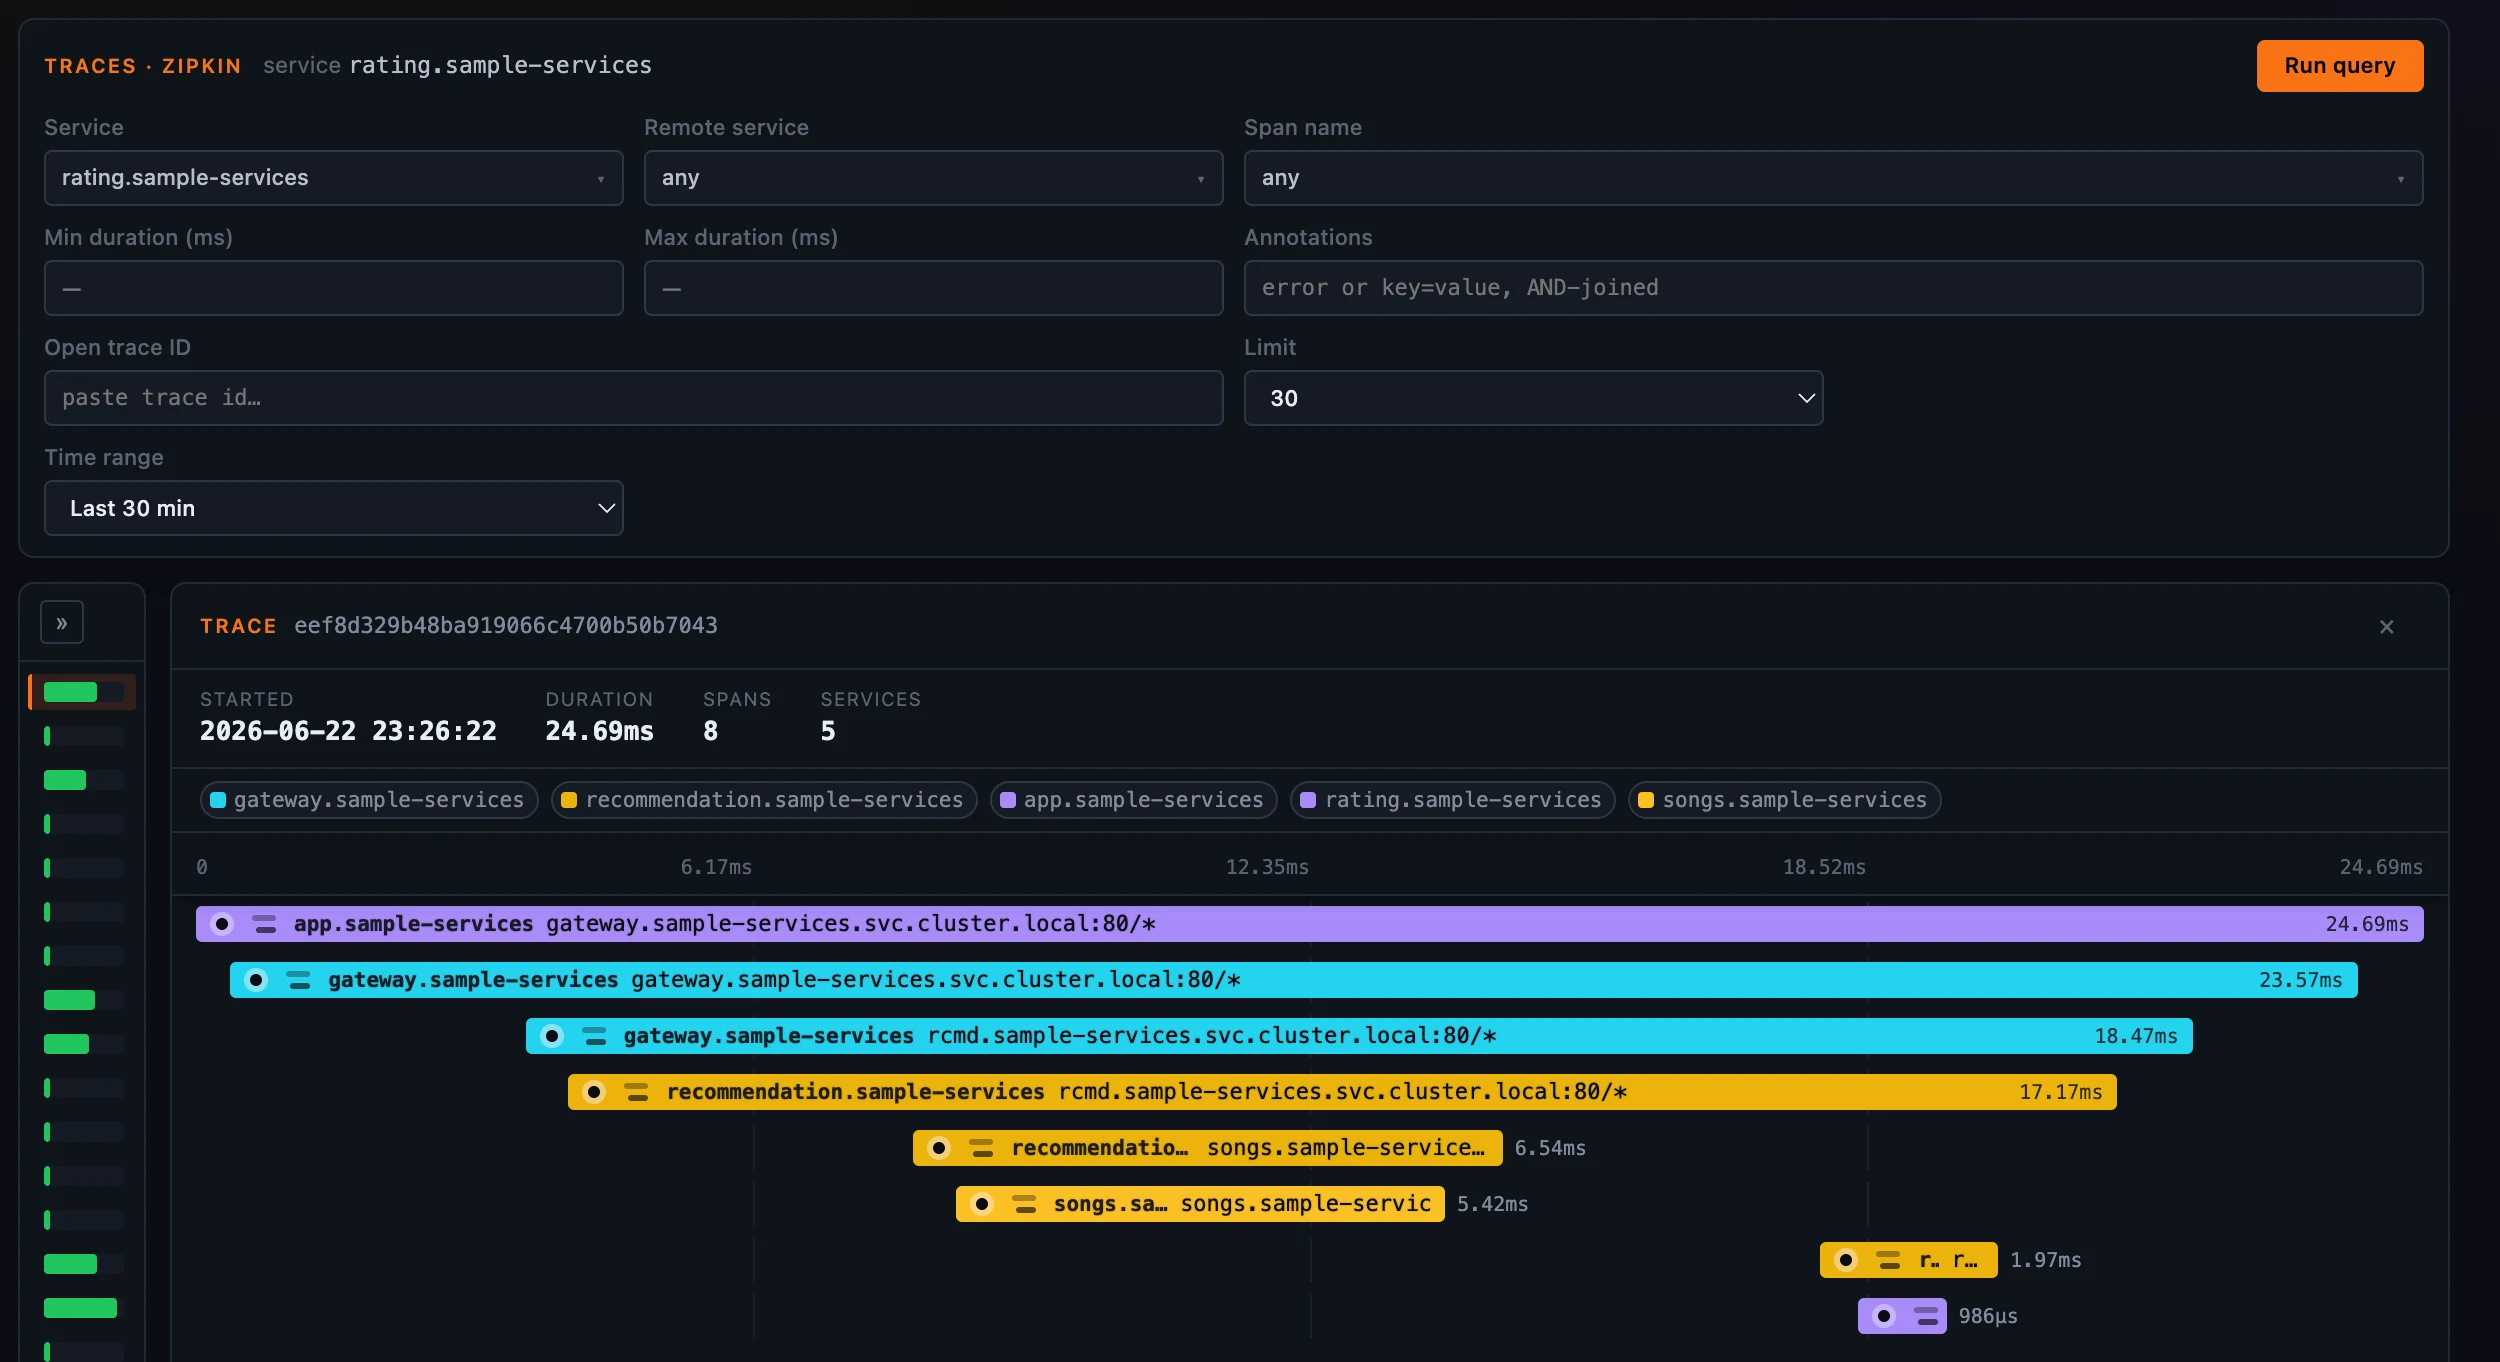Click the dot icon on the 18.47ms span
The height and width of the screenshot is (1362, 2500).
point(552,1036)
